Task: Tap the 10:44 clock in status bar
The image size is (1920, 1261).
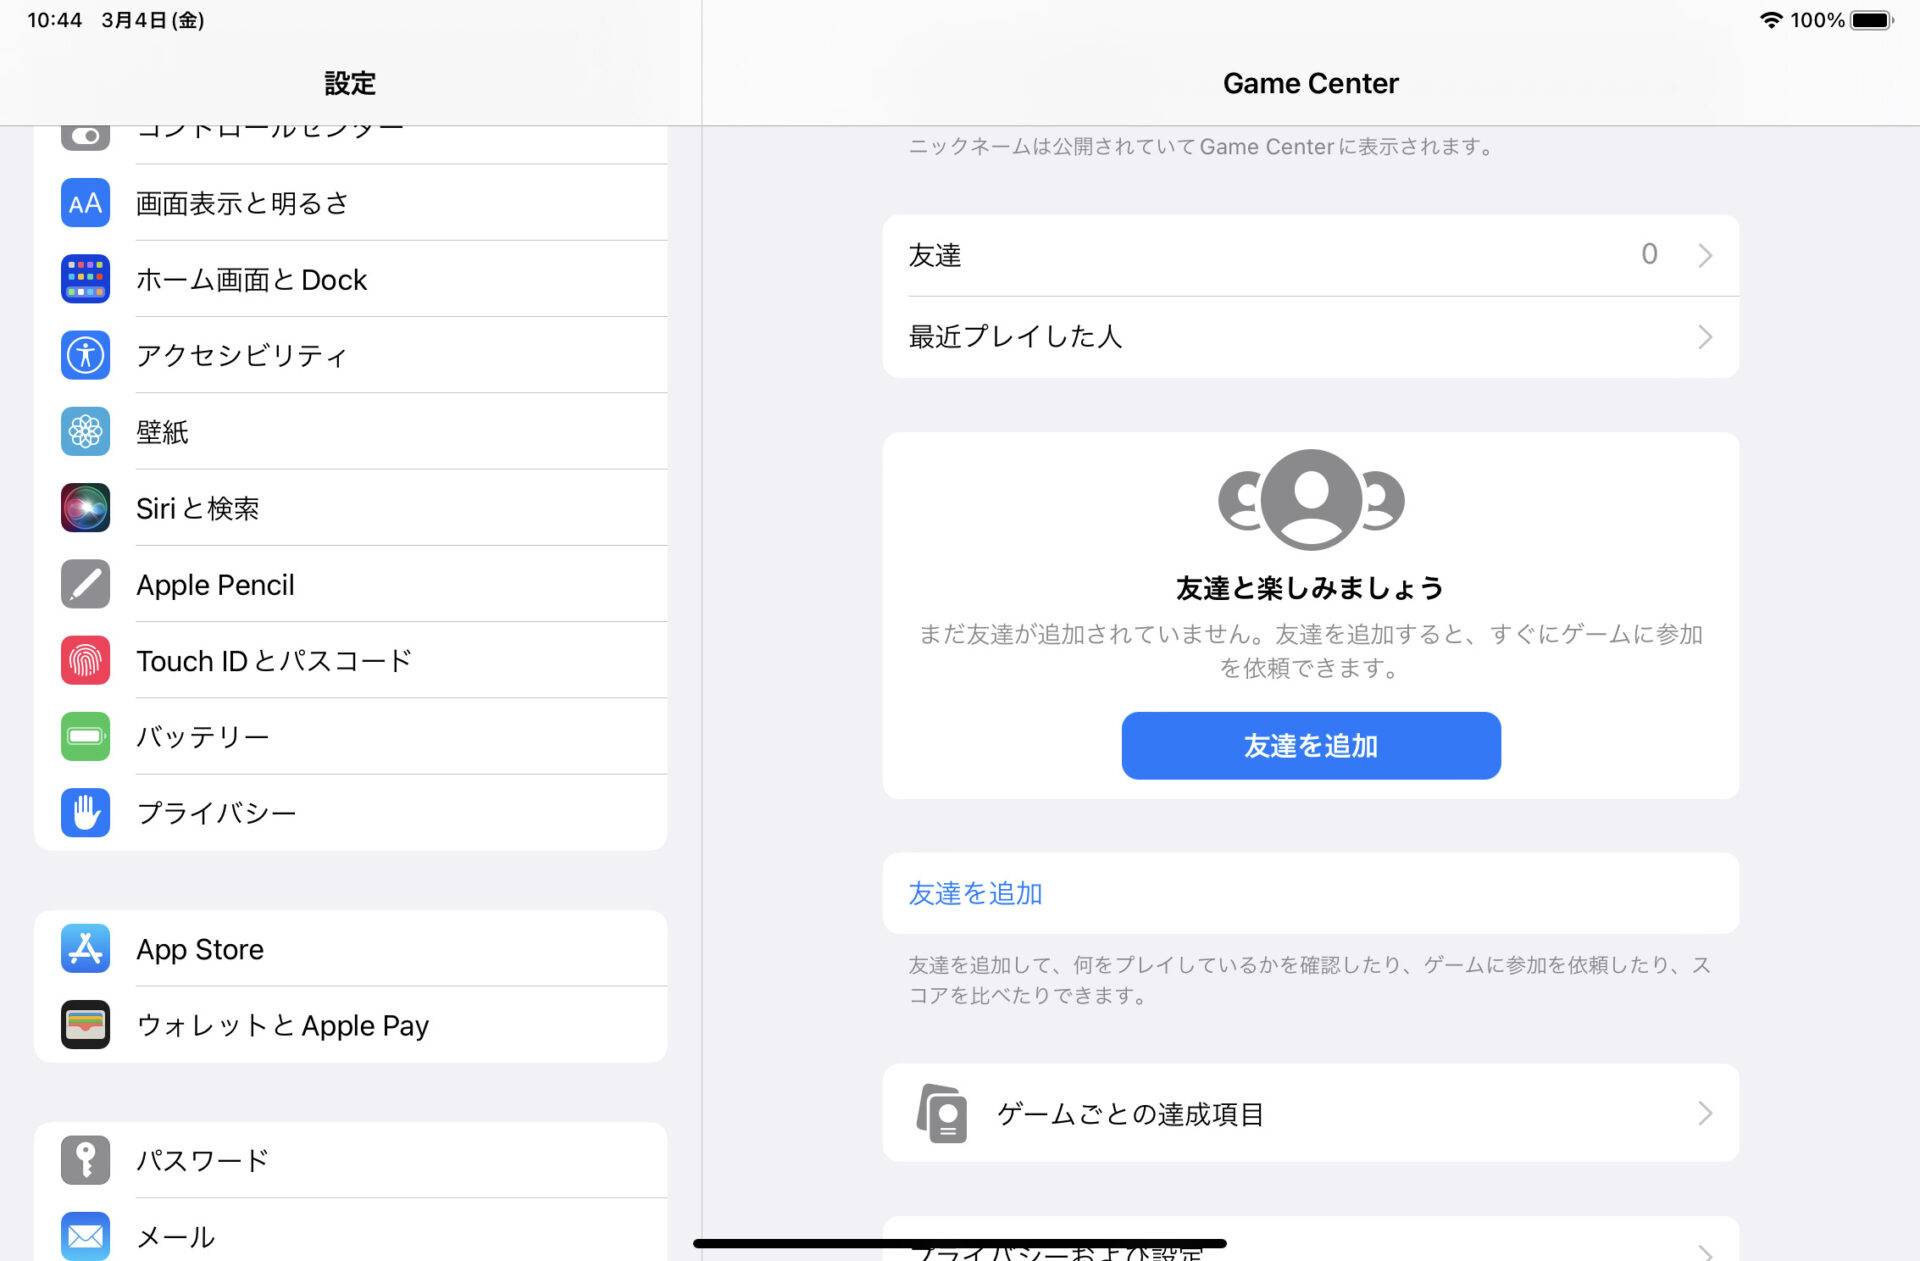Action: 55,20
